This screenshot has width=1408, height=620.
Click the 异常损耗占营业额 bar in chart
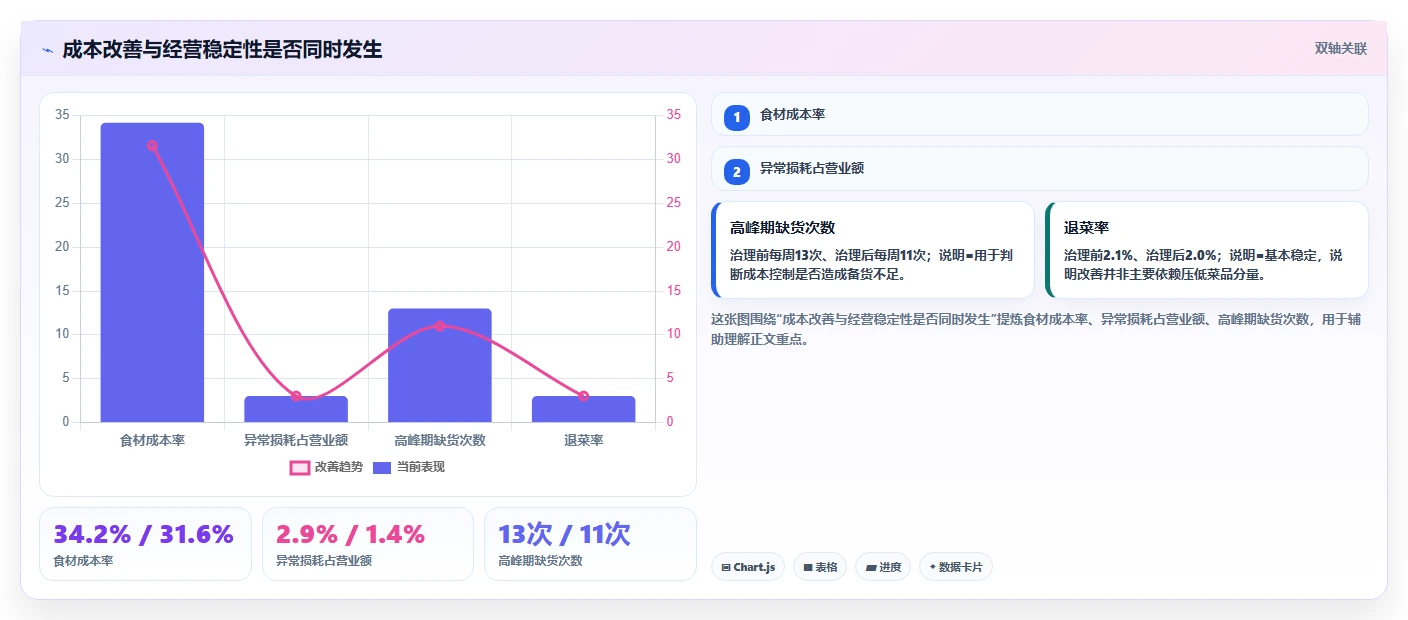point(296,409)
